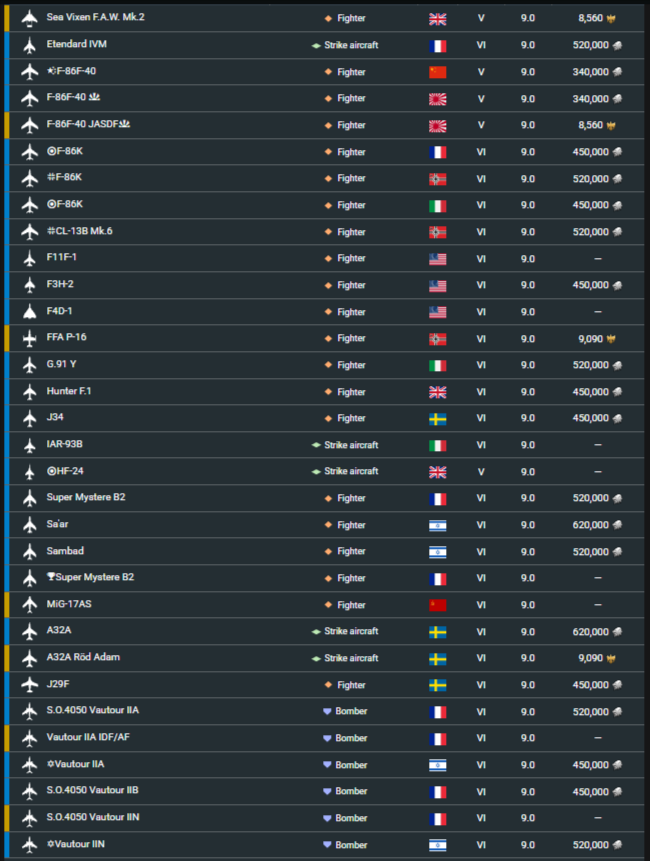Click the British flag in Hunter F.1 row
The width and height of the screenshot is (650, 861).
[438, 392]
